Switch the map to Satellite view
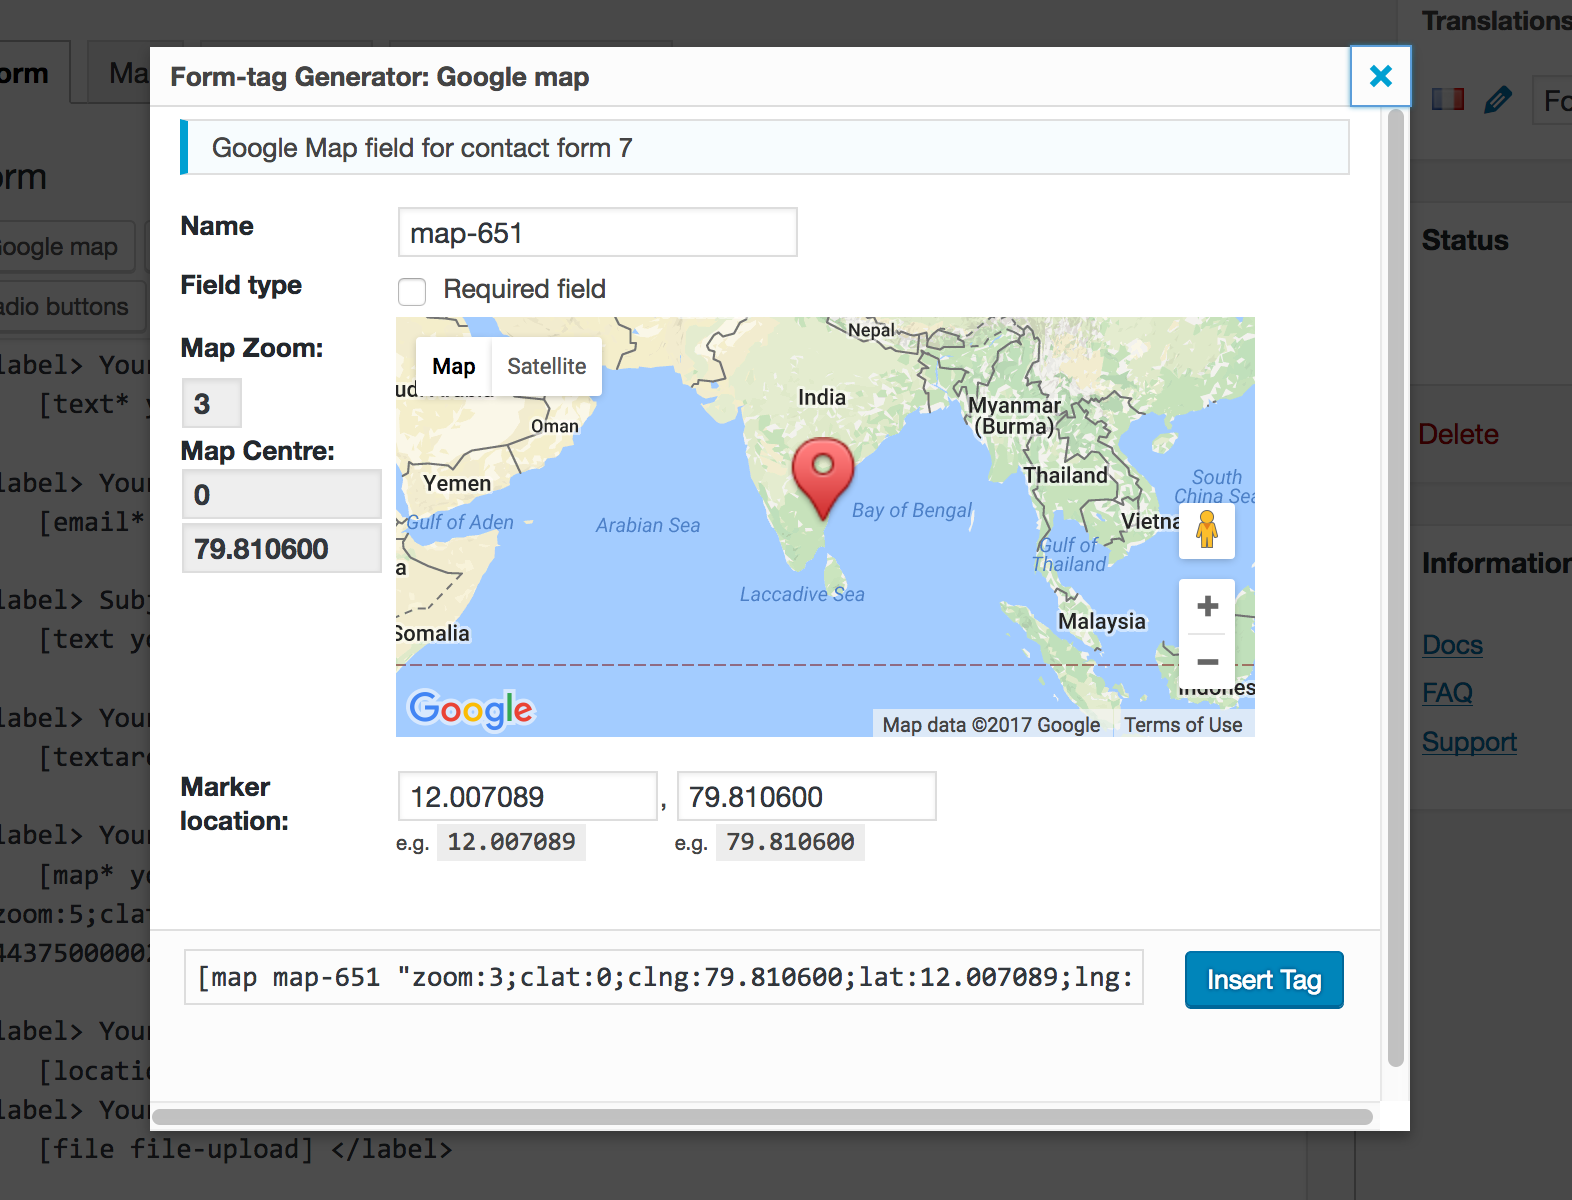Viewport: 1572px width, 1200px height. pos(546,366)
